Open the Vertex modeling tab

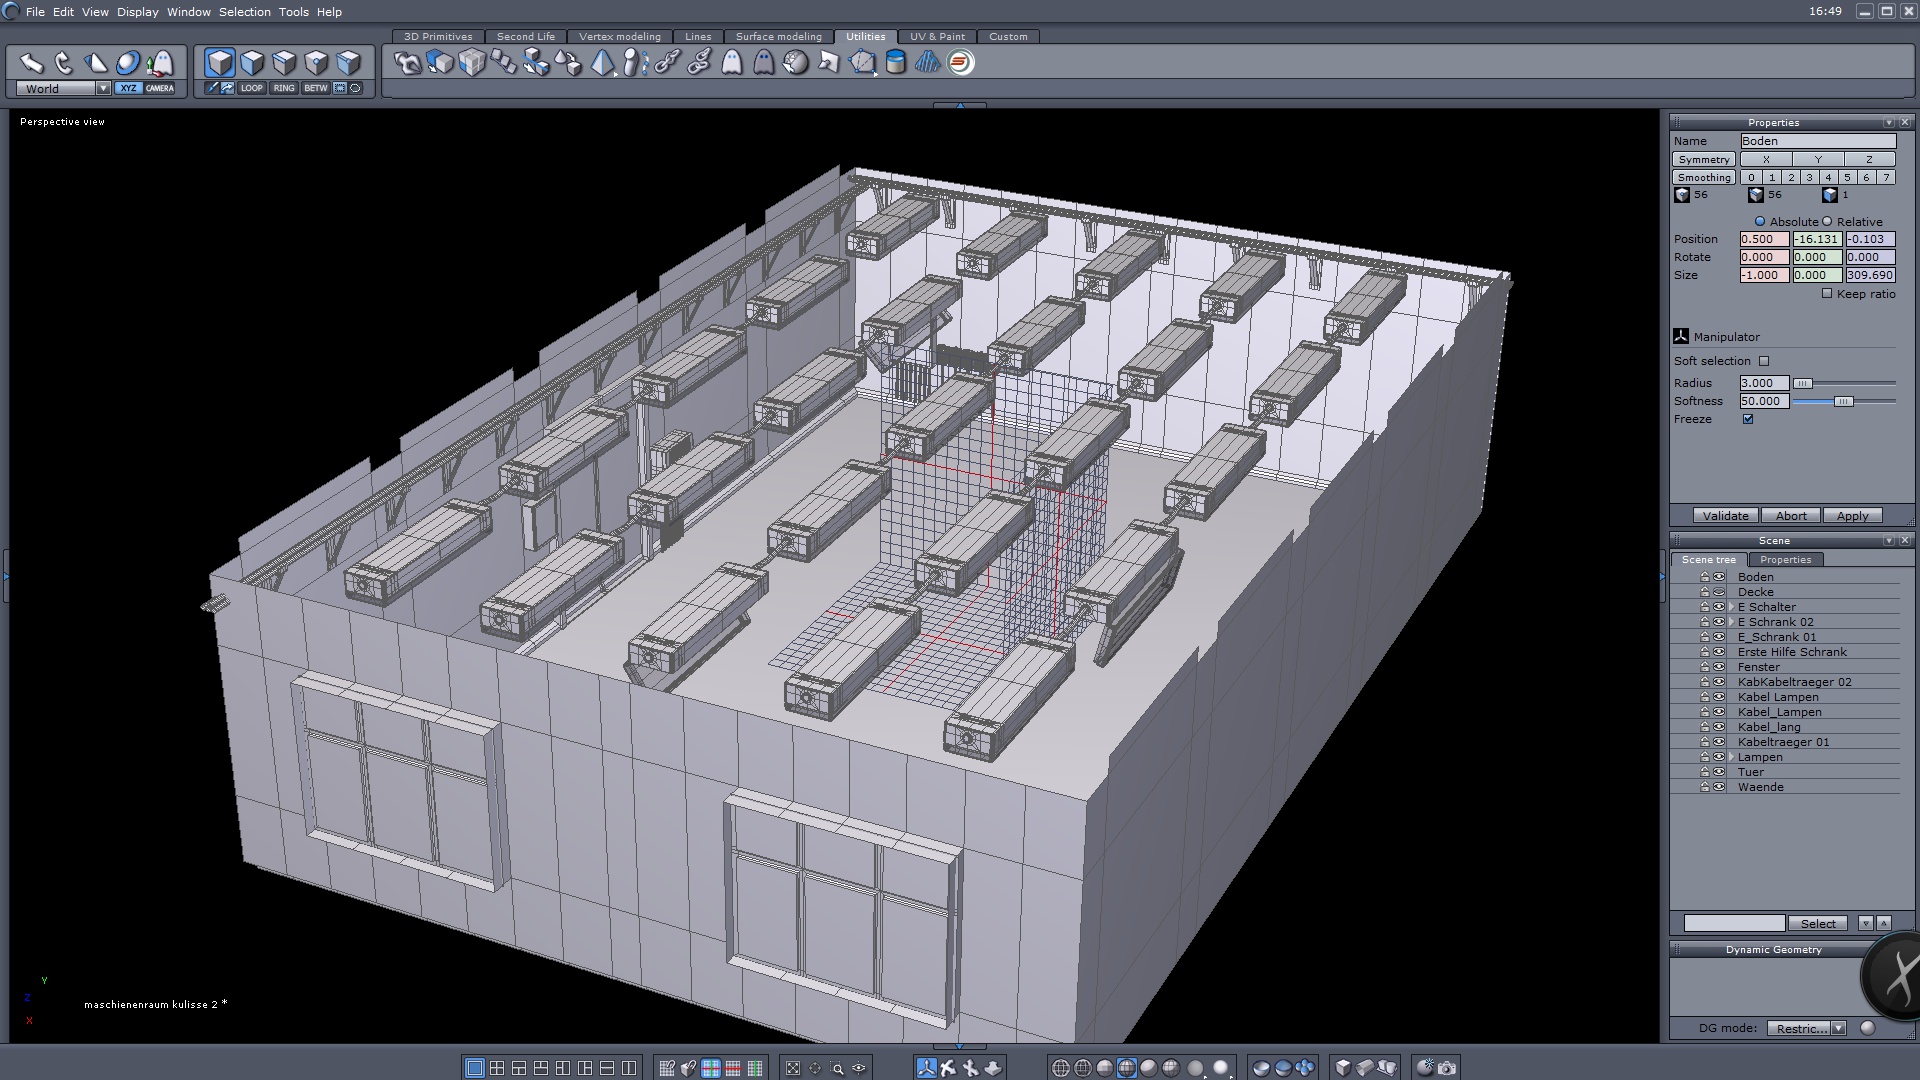point(619,36)
